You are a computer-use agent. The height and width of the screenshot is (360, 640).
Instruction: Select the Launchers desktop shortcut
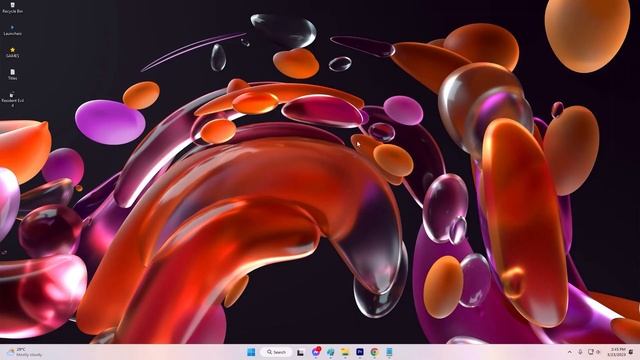(x=12, y=30)
